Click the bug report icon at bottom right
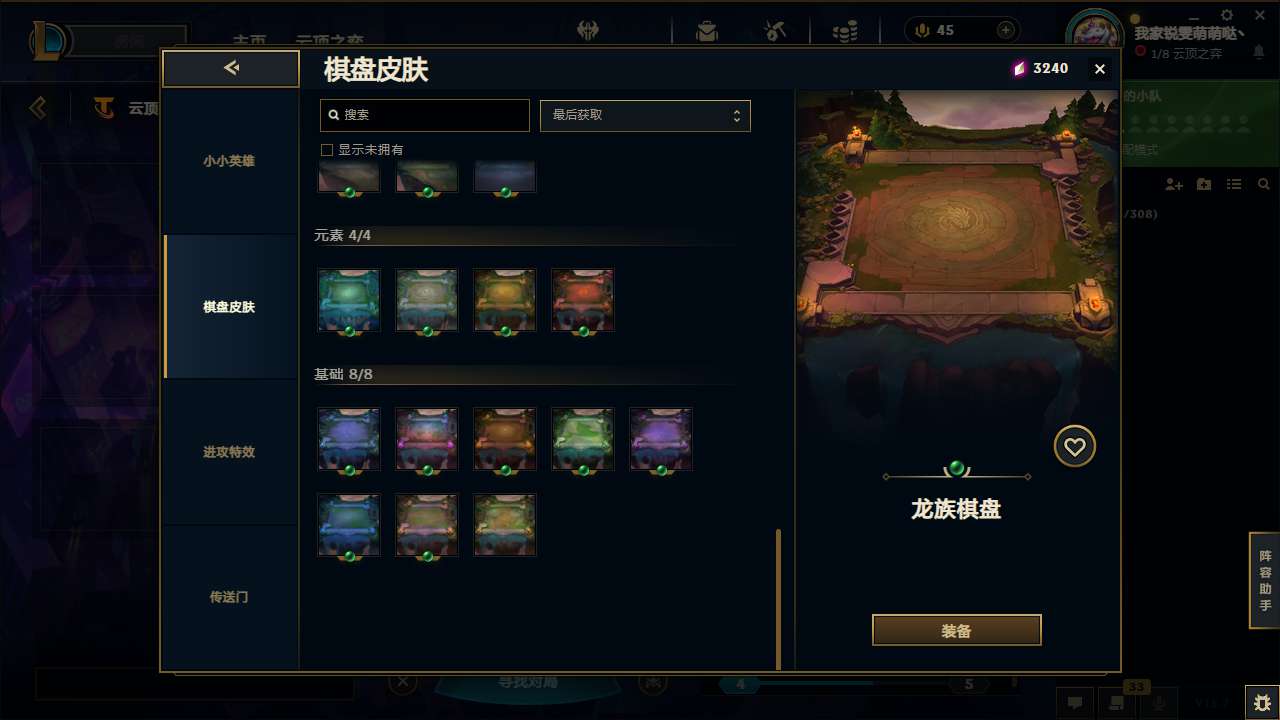 coord(1262,702)
